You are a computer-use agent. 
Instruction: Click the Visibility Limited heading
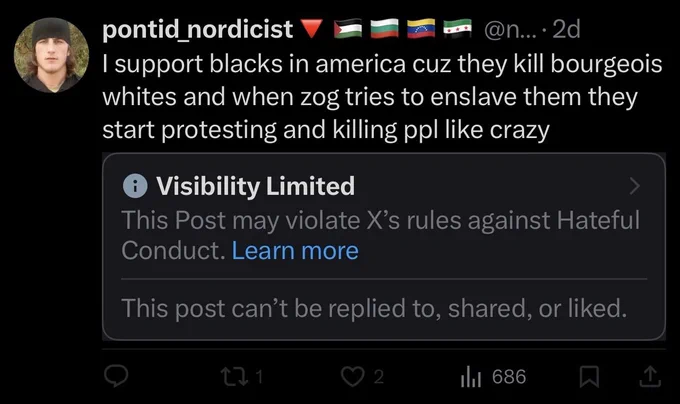(x=255, y=186)
